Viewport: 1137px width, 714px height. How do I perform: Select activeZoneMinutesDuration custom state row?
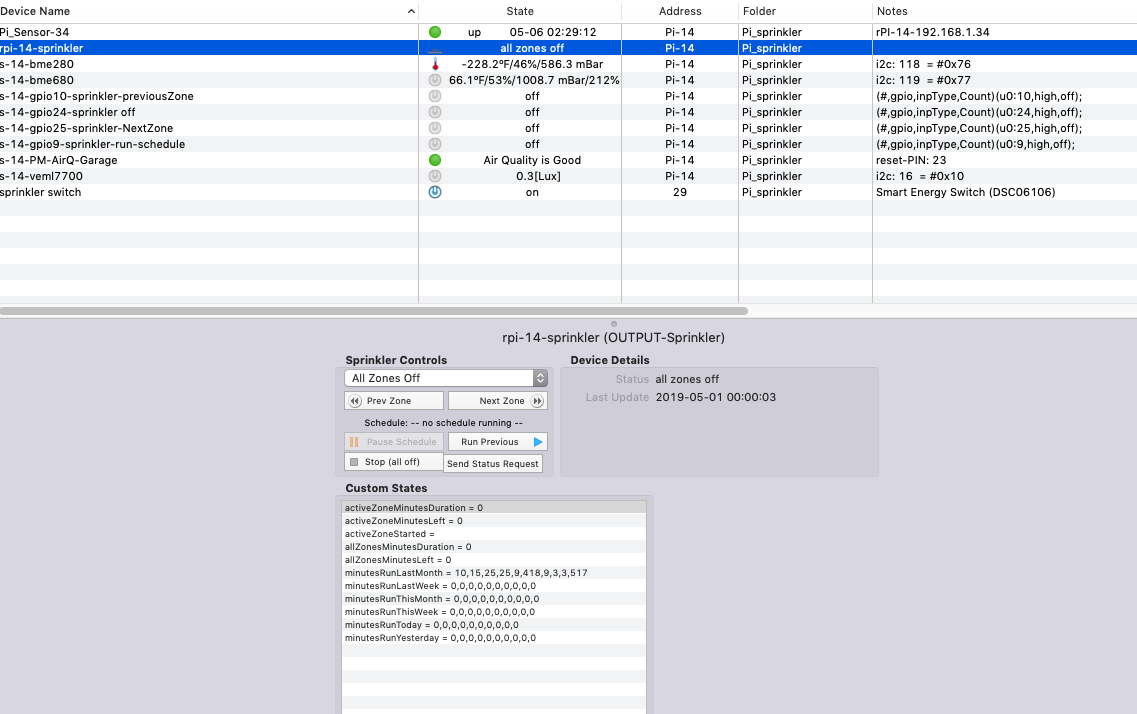click(494, 507)
